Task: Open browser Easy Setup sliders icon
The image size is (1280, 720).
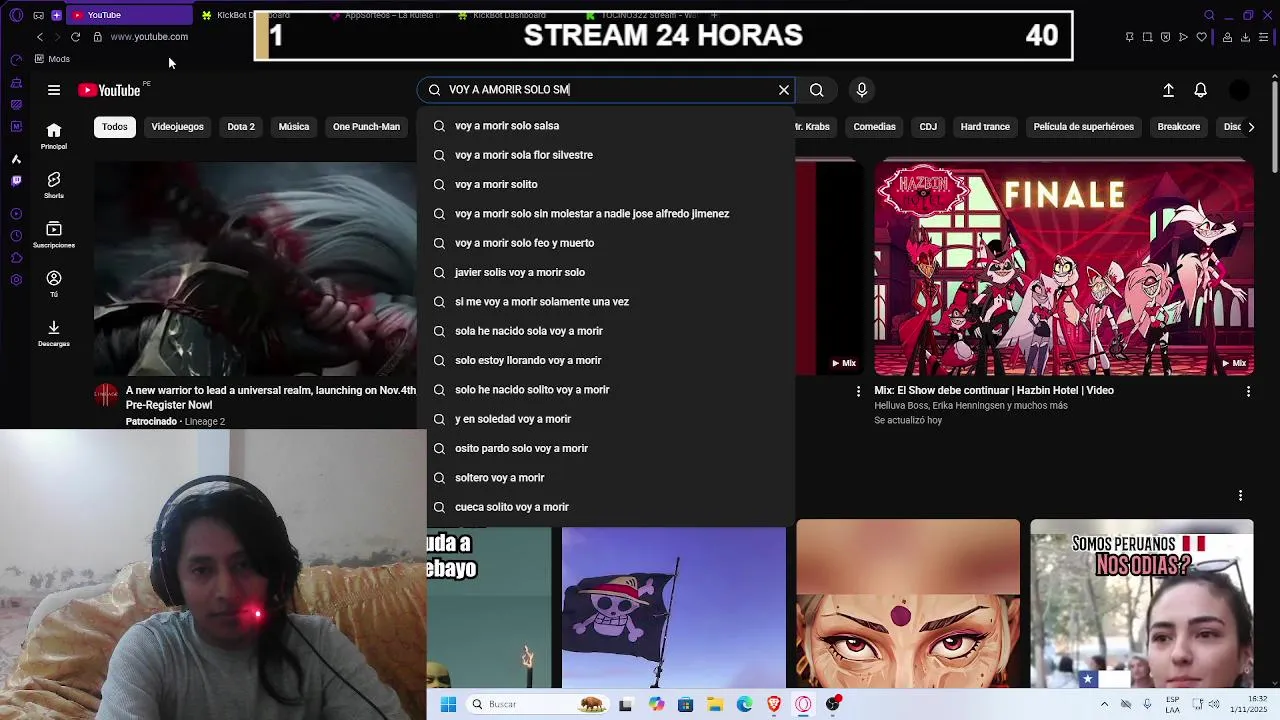Action: click(x=1263, y=37)
